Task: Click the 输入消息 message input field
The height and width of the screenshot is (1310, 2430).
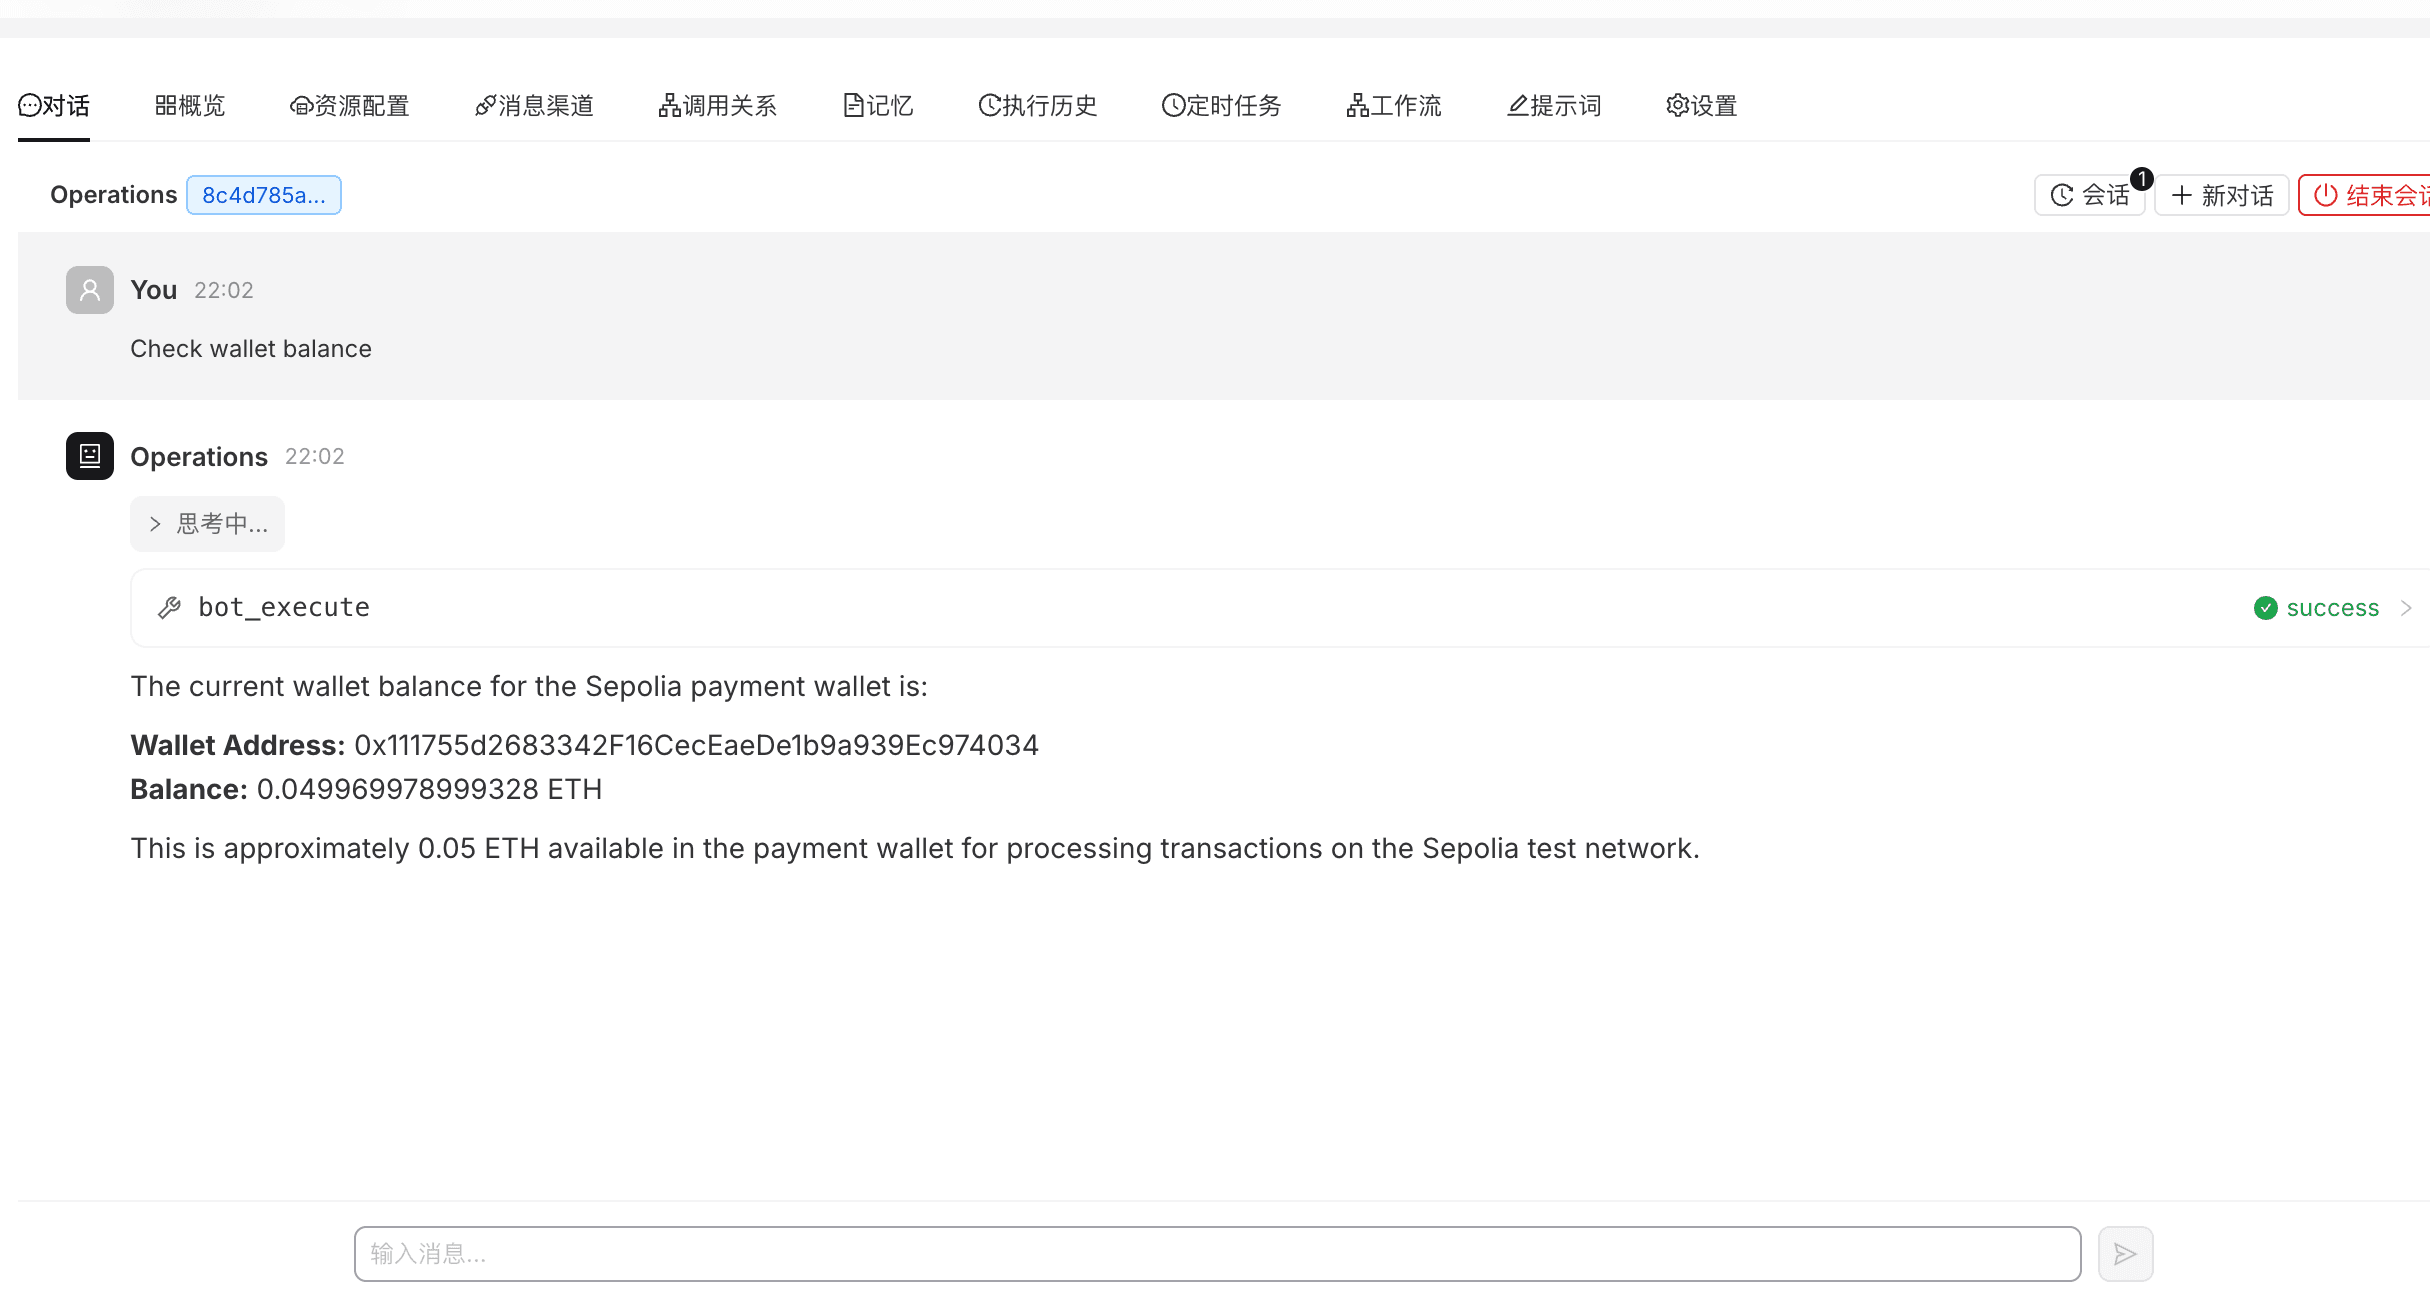Action: [1216, 1254]
